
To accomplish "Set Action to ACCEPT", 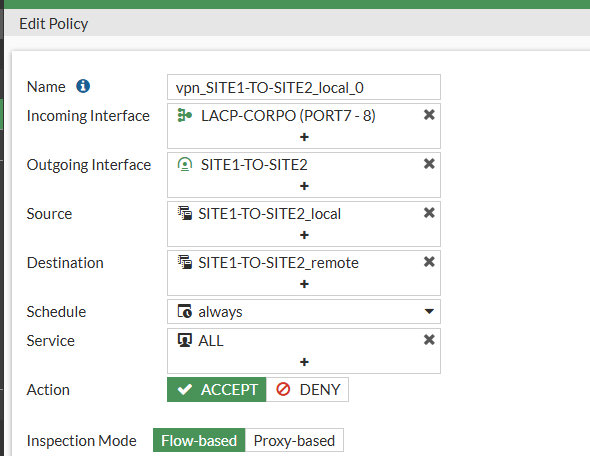I will (217, 389).
